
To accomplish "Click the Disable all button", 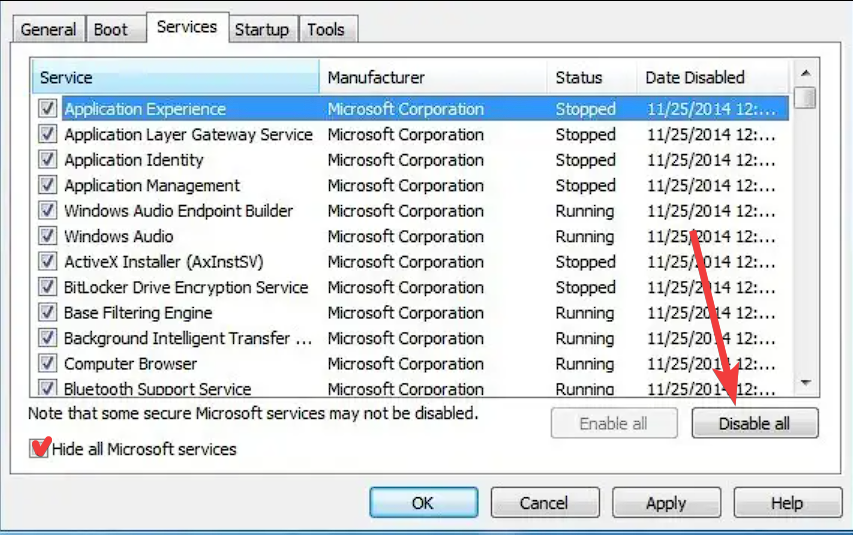I will tap(754, 424).
